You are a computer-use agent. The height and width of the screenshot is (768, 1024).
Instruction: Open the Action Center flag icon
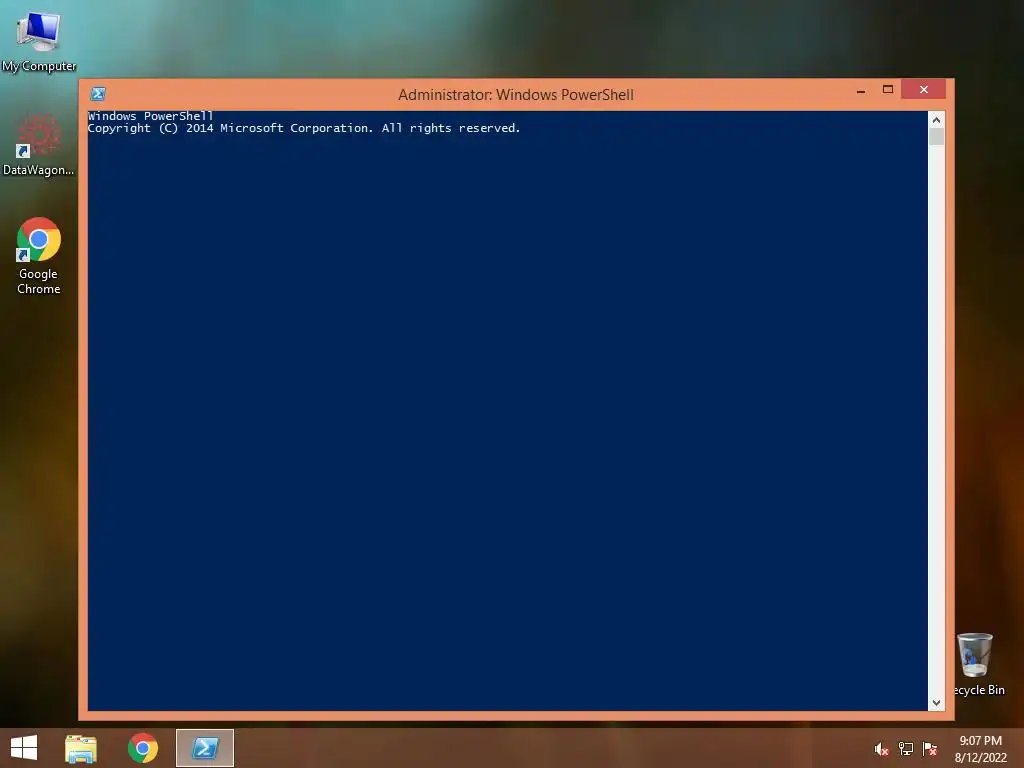(930, 749)
